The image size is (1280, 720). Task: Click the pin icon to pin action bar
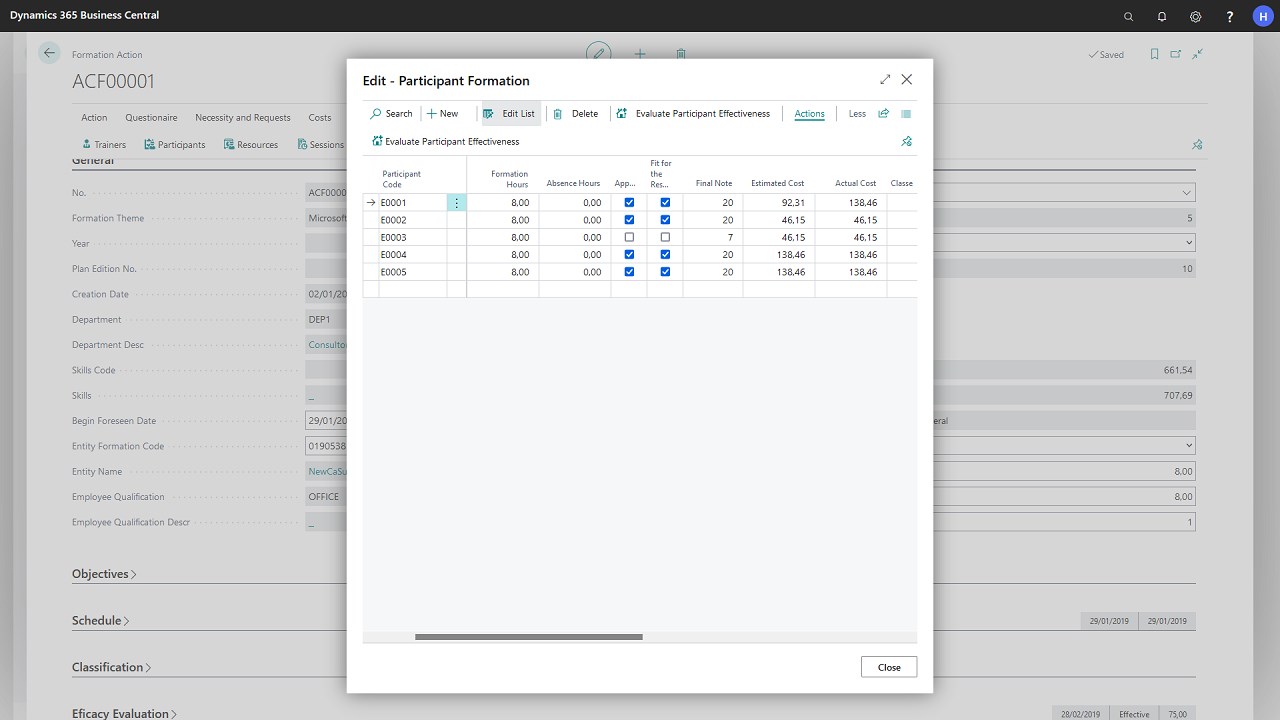[x=907, y=142]
